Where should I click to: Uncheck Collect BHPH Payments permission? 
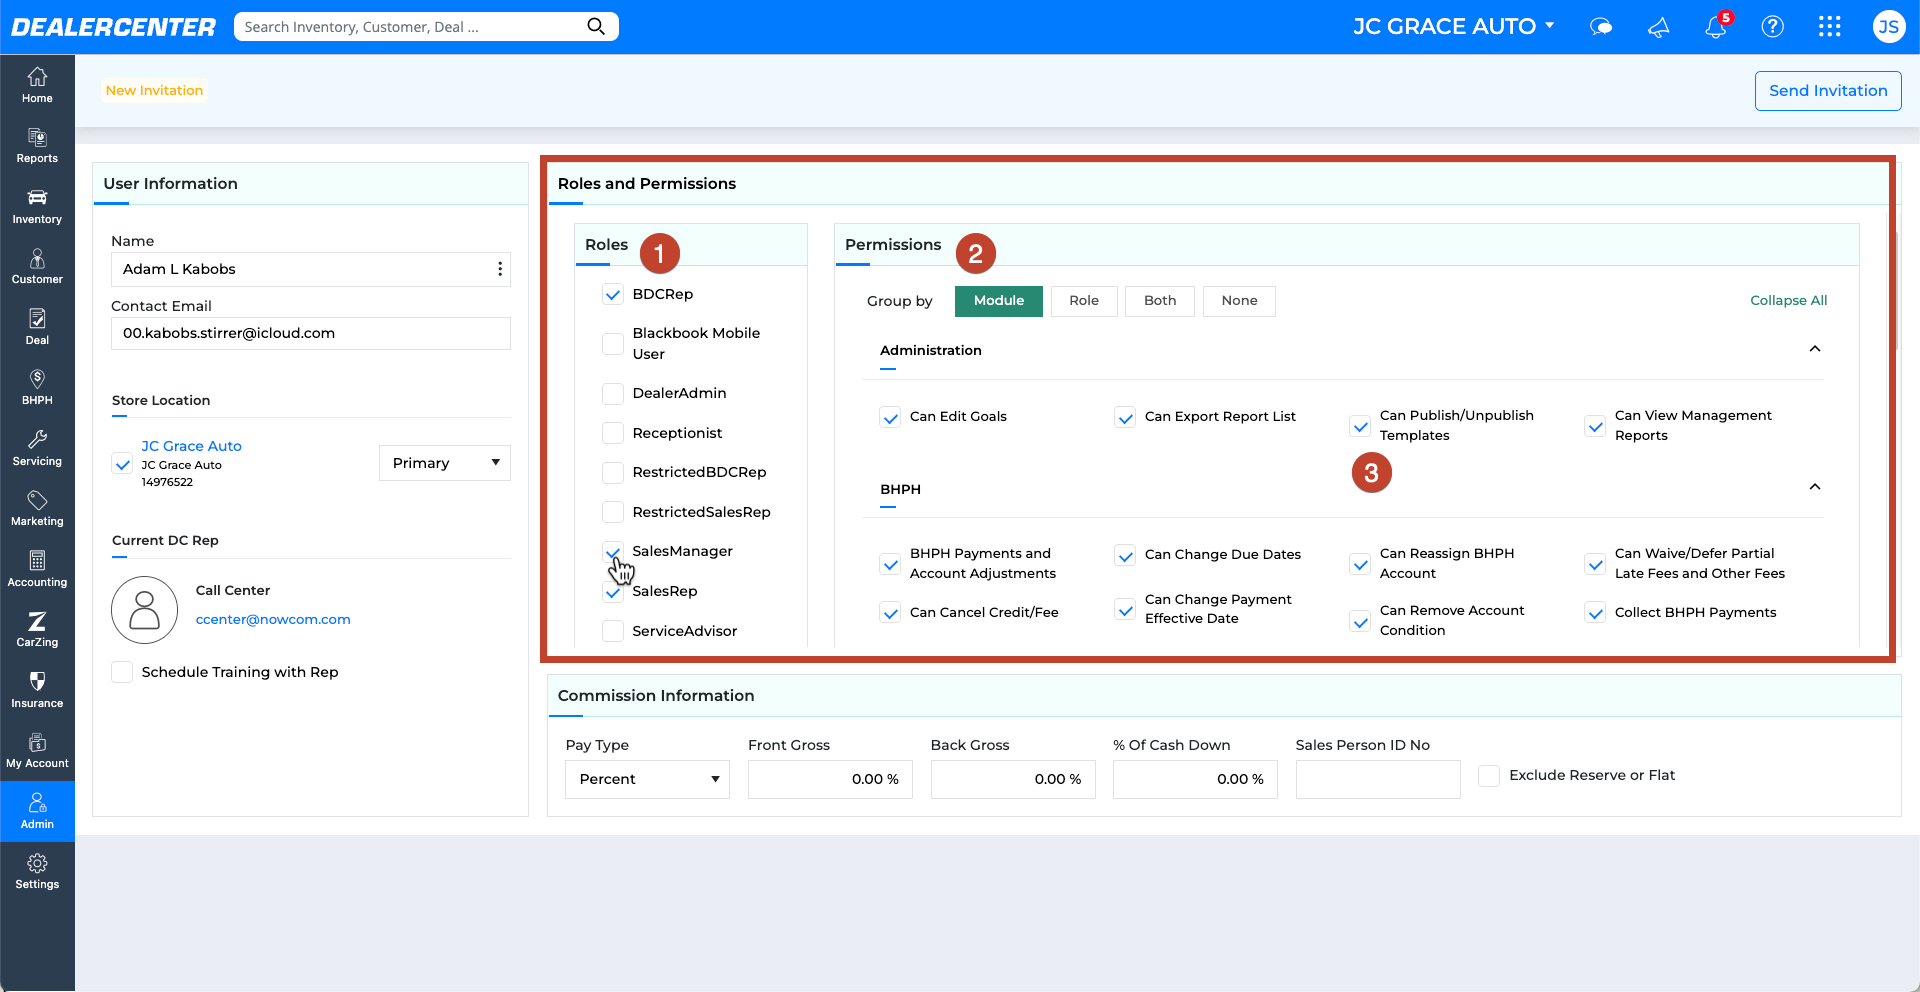1595,613
